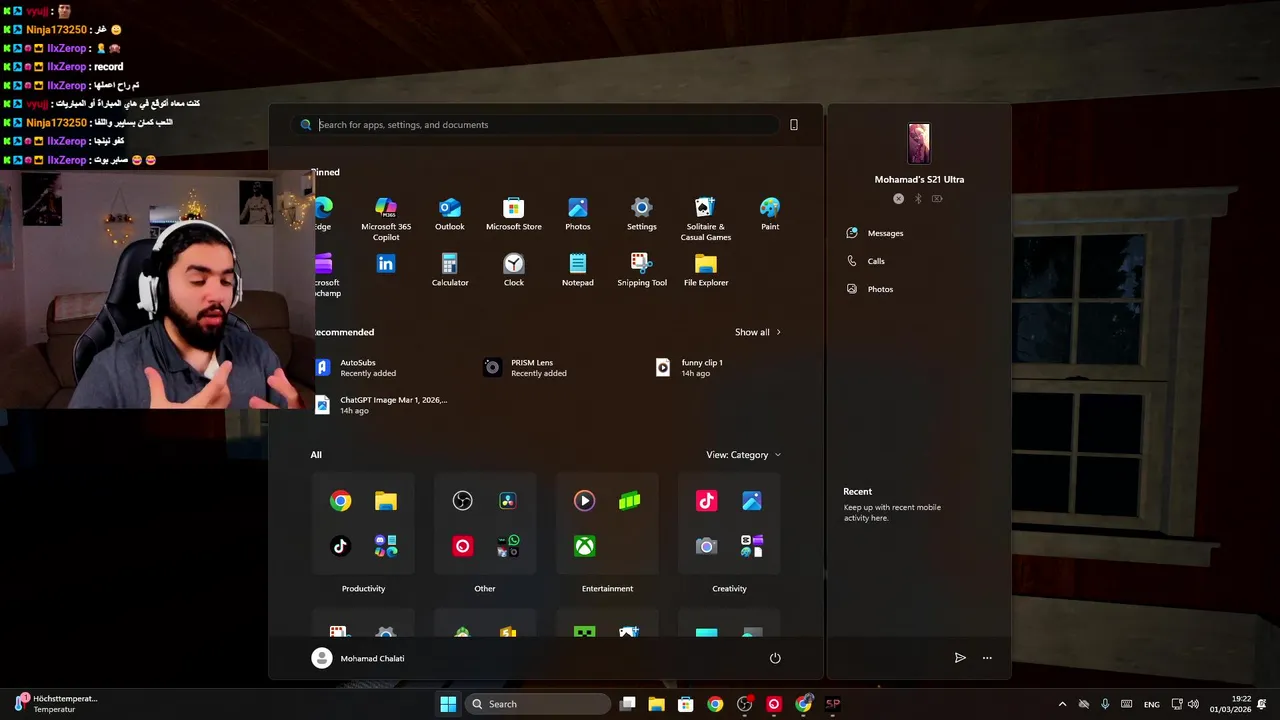Launch the Calculator app
Viewport: 1280px width, 720px height.
[x=450, y=270]
